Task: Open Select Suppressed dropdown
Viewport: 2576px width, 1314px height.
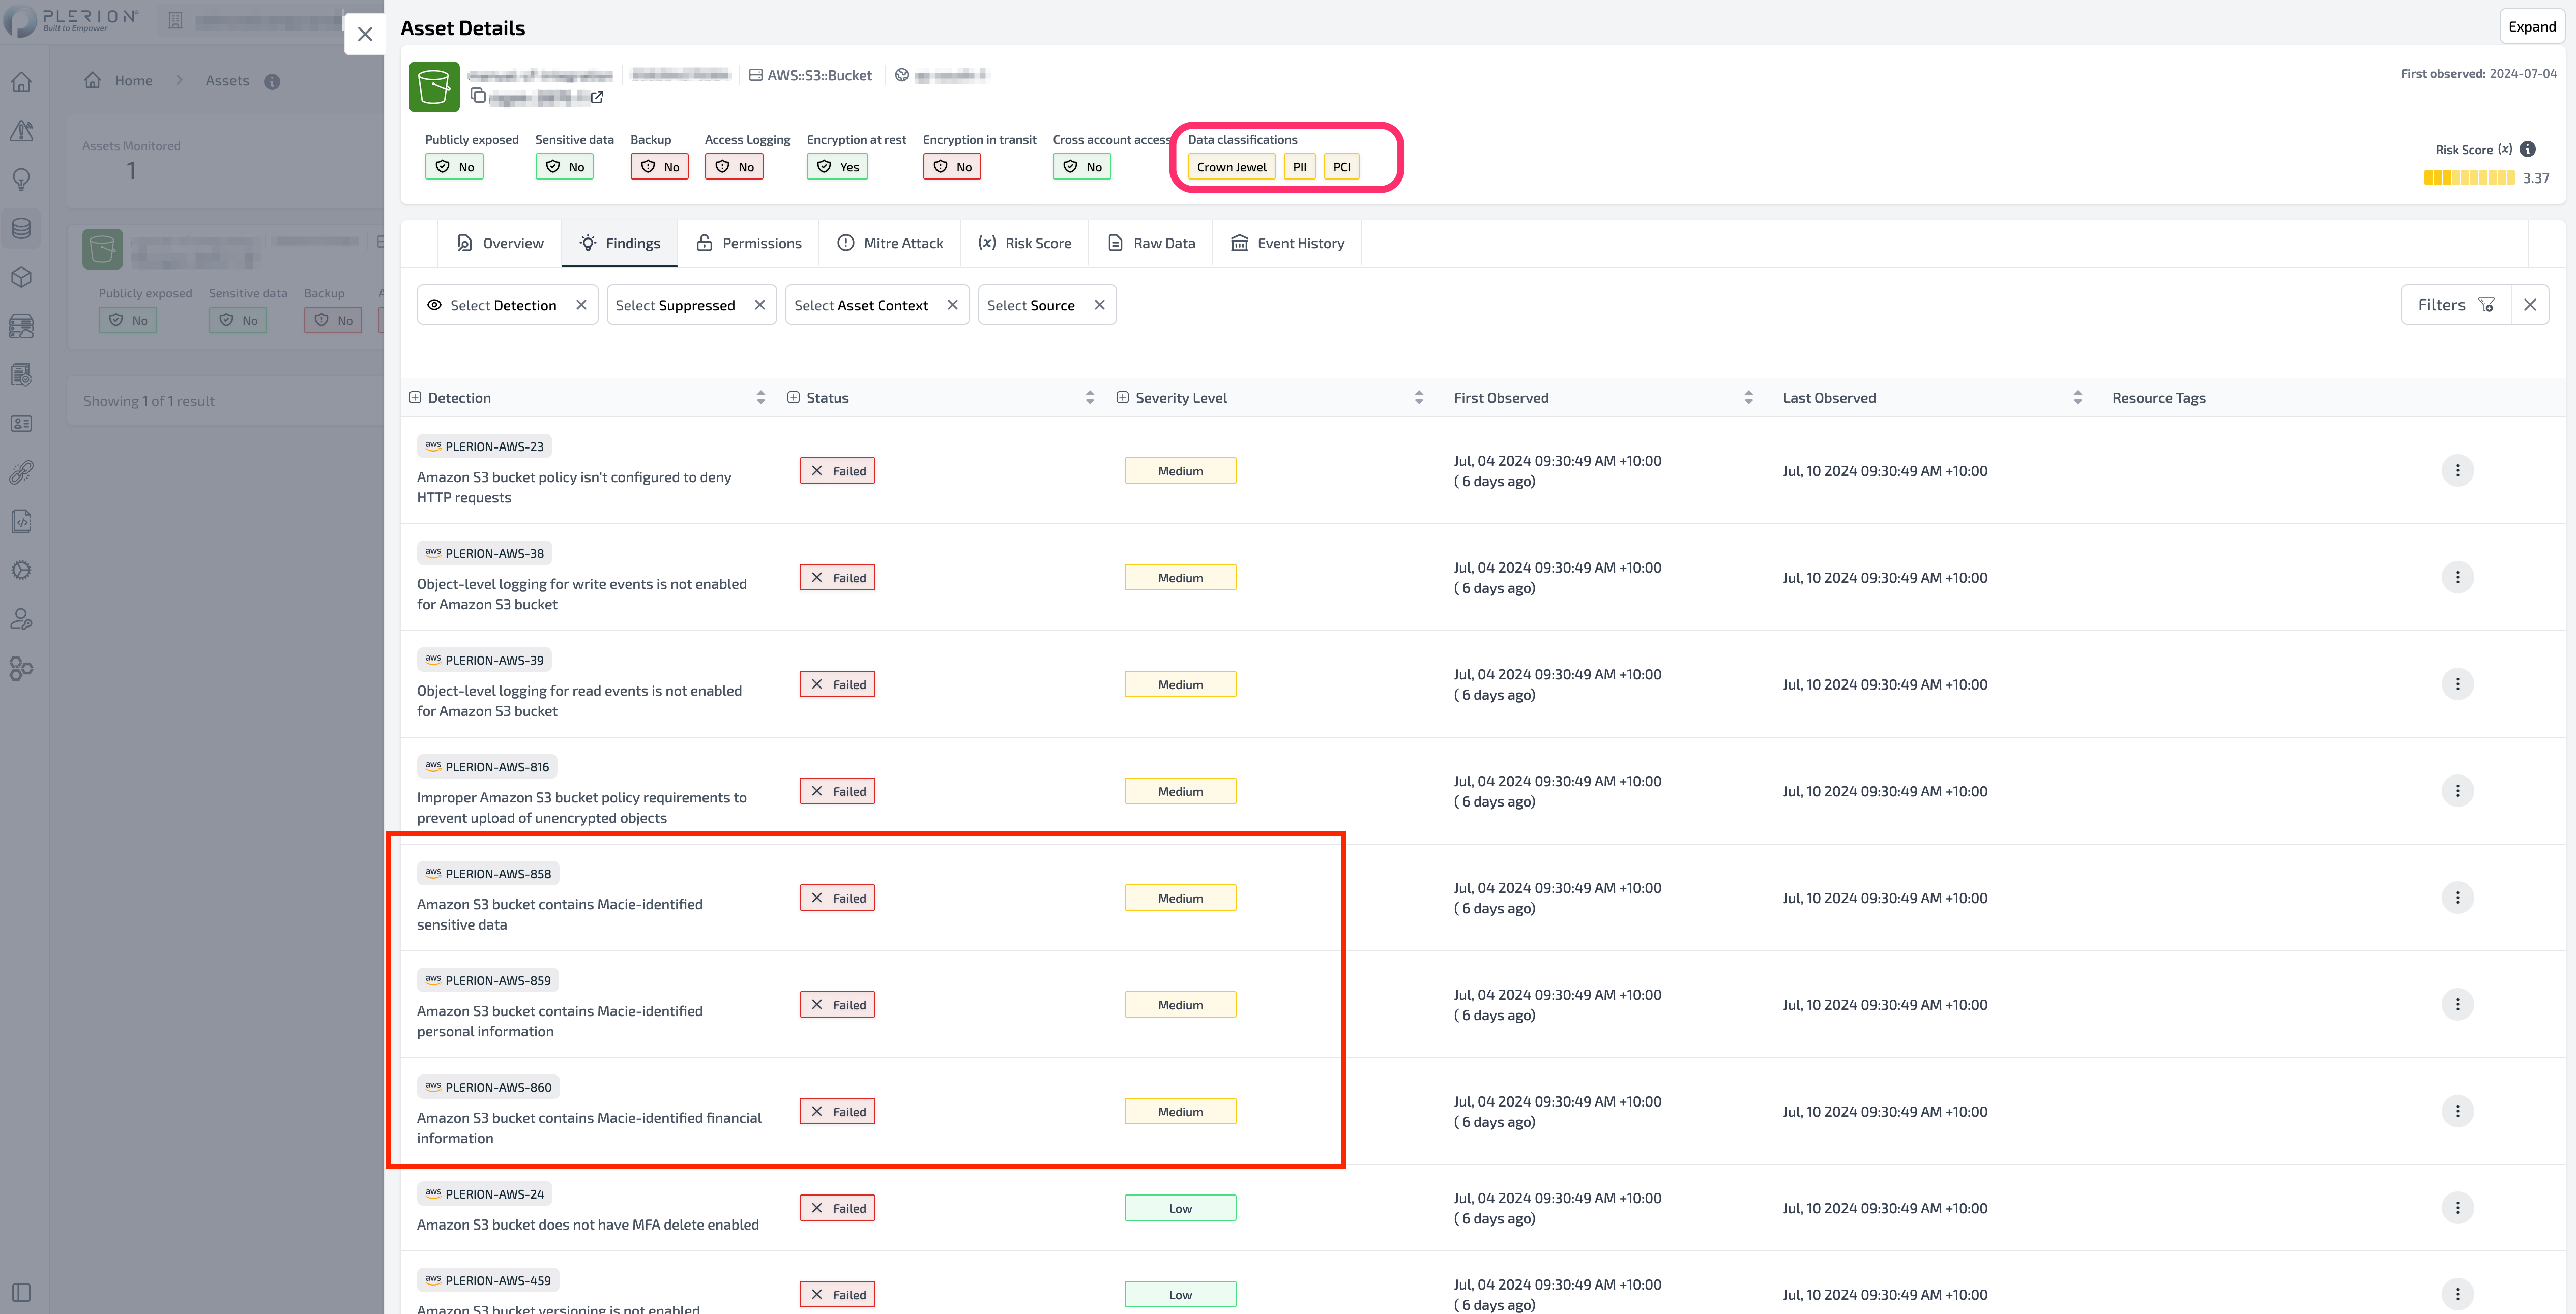Action: (x=675, y=305)
